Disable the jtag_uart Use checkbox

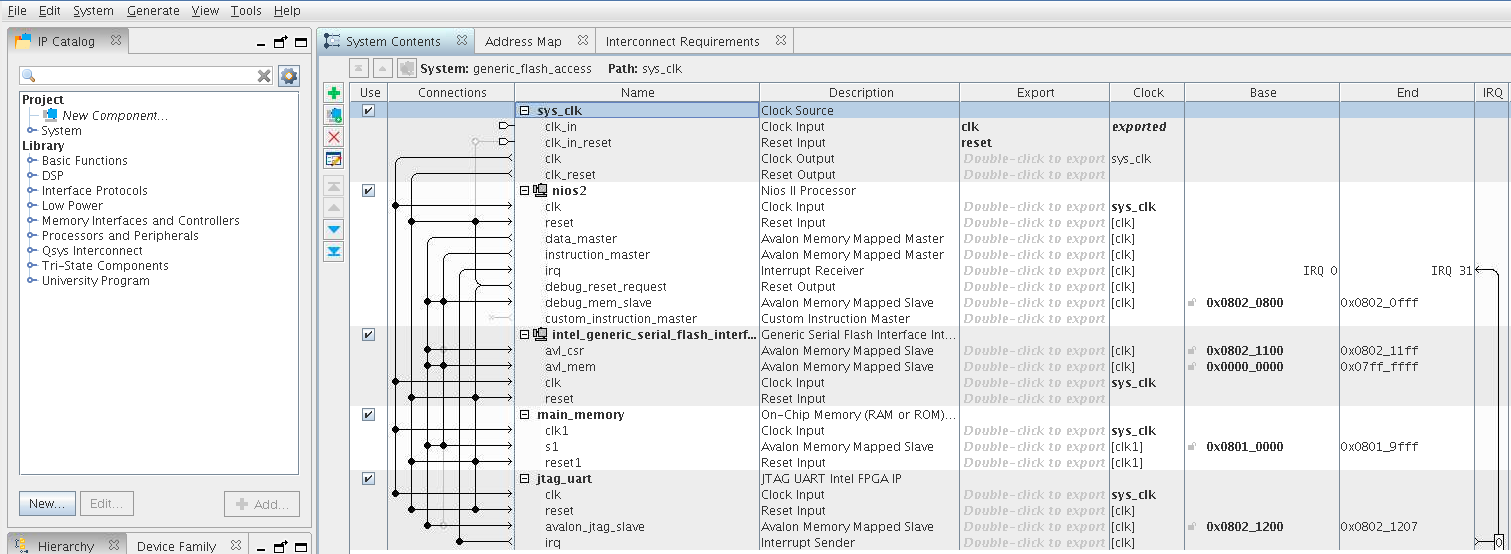click(368, 479)
